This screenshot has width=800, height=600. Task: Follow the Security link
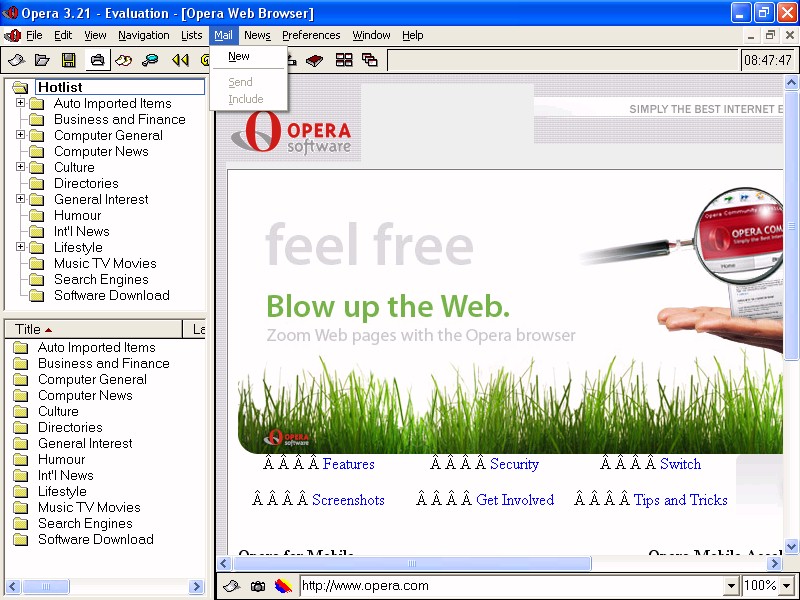(x=514, y=464)
